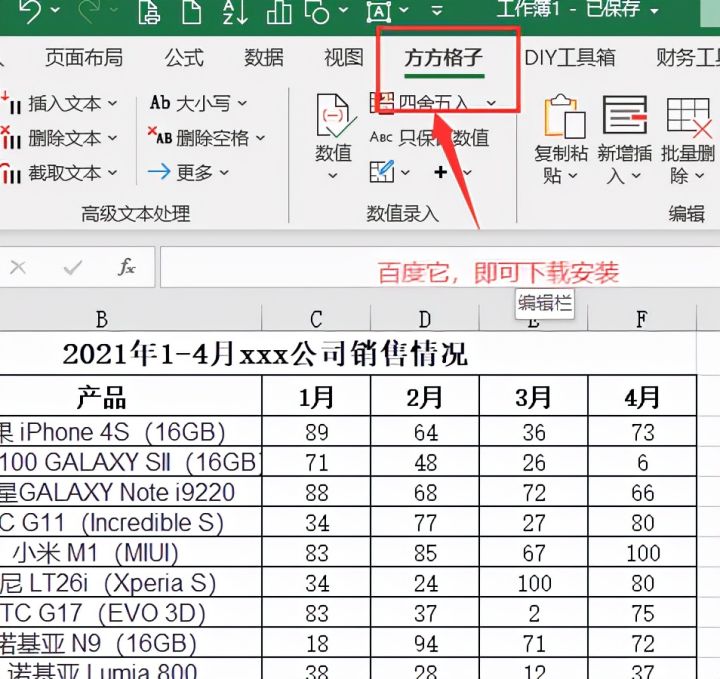
Task: Click 4月 value 6 in GALAXY SII row
Action: (x=642, y=462)
